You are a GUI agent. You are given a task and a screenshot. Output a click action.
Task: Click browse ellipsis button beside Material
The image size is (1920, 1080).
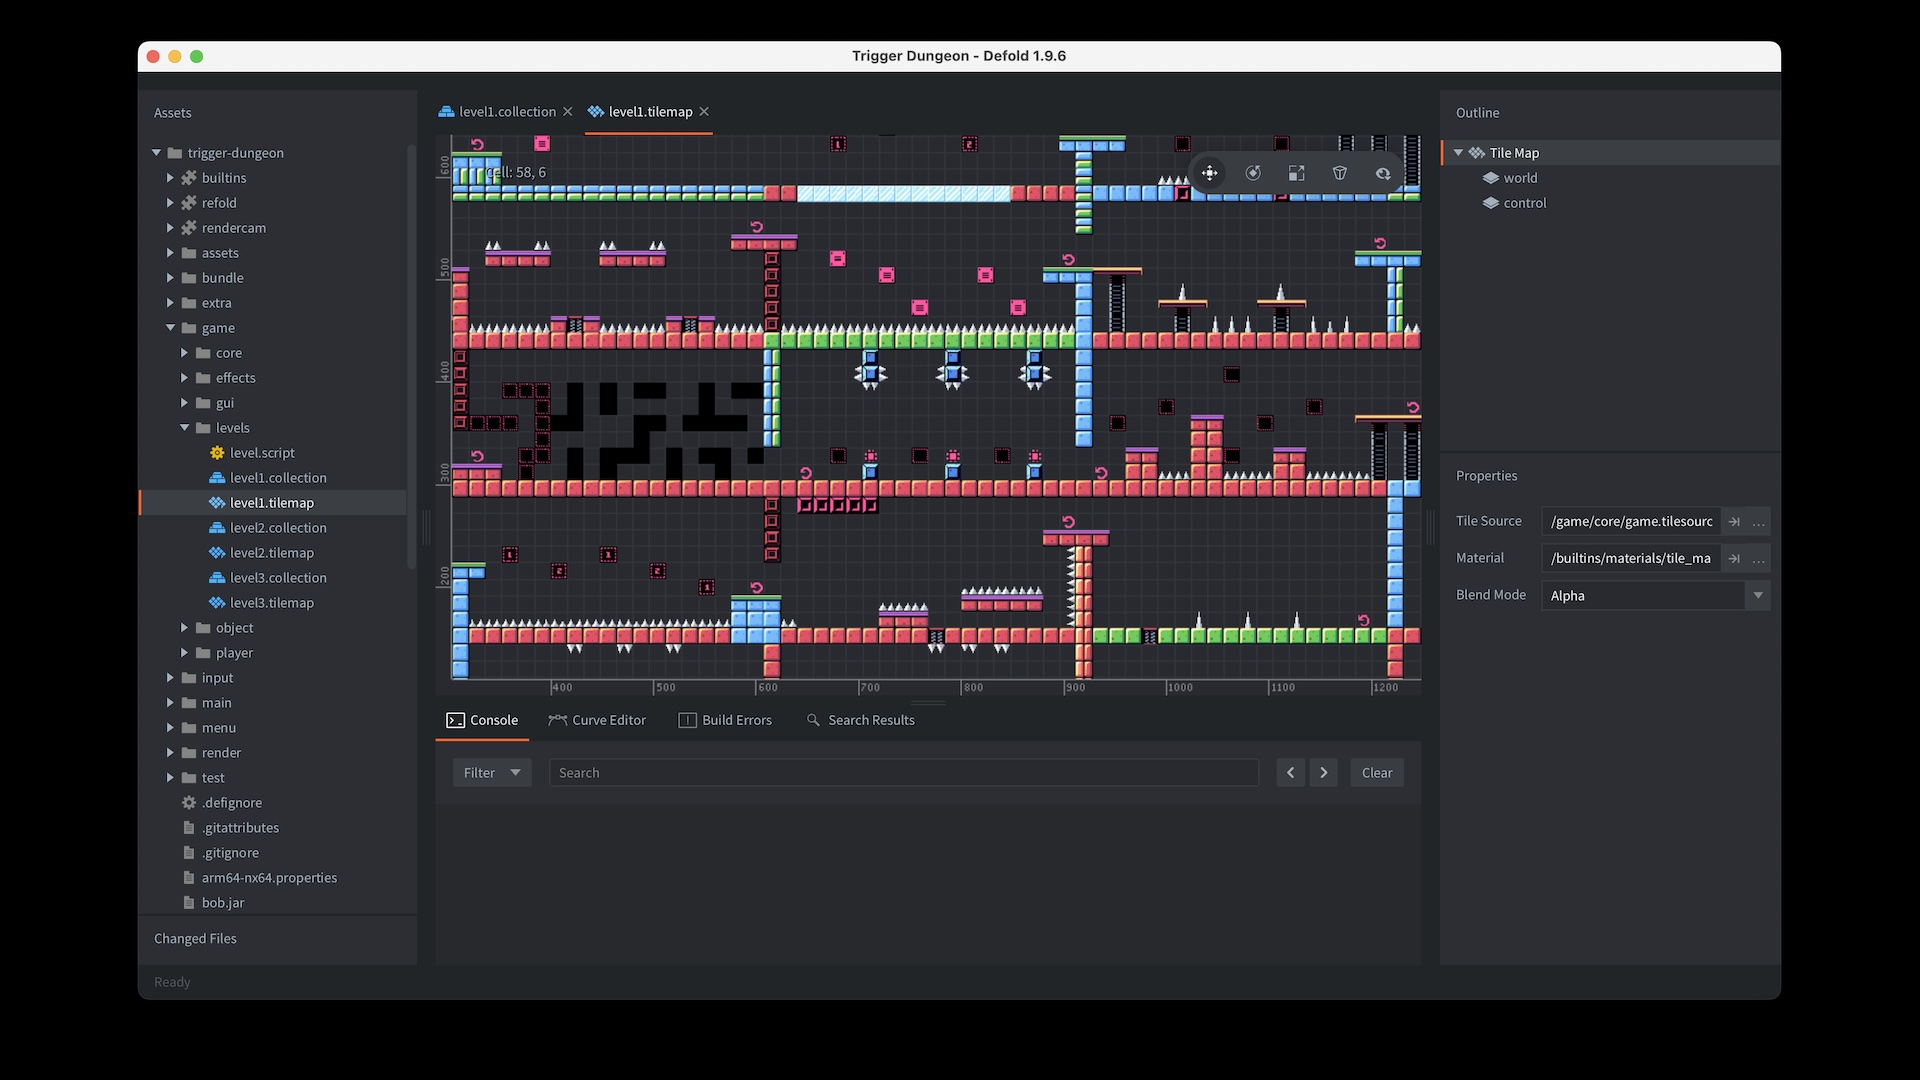(x=1759, y=558)
